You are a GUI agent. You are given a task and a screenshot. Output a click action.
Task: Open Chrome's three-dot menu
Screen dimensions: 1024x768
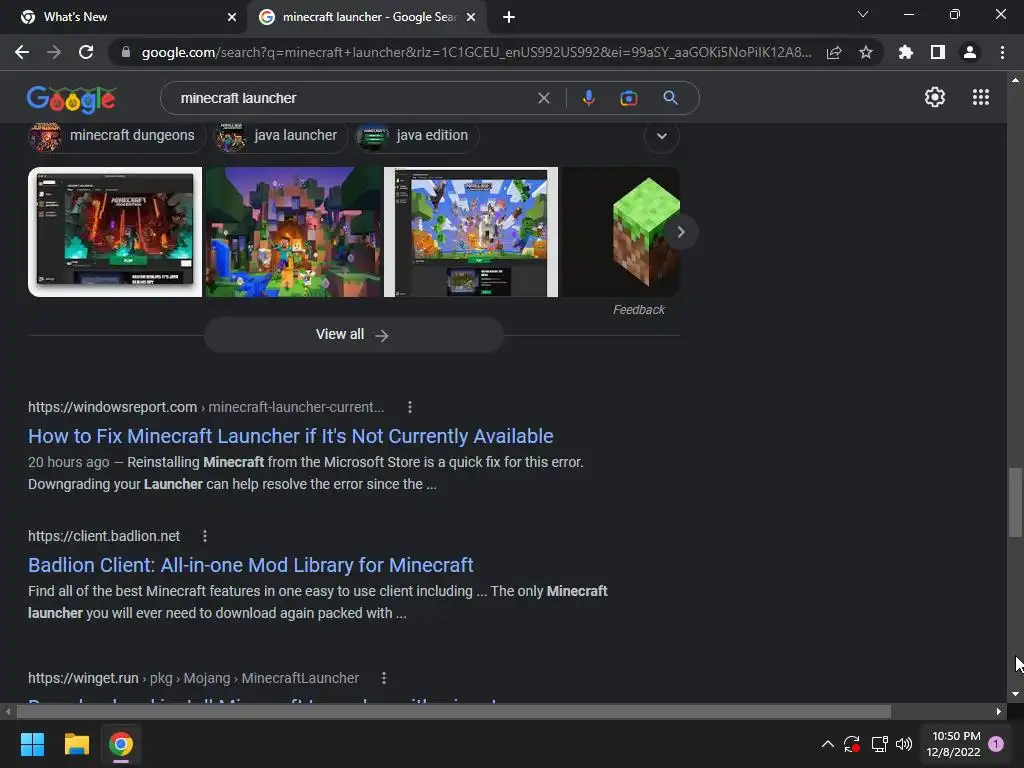pyautogui.click(x=1002, y=52)
